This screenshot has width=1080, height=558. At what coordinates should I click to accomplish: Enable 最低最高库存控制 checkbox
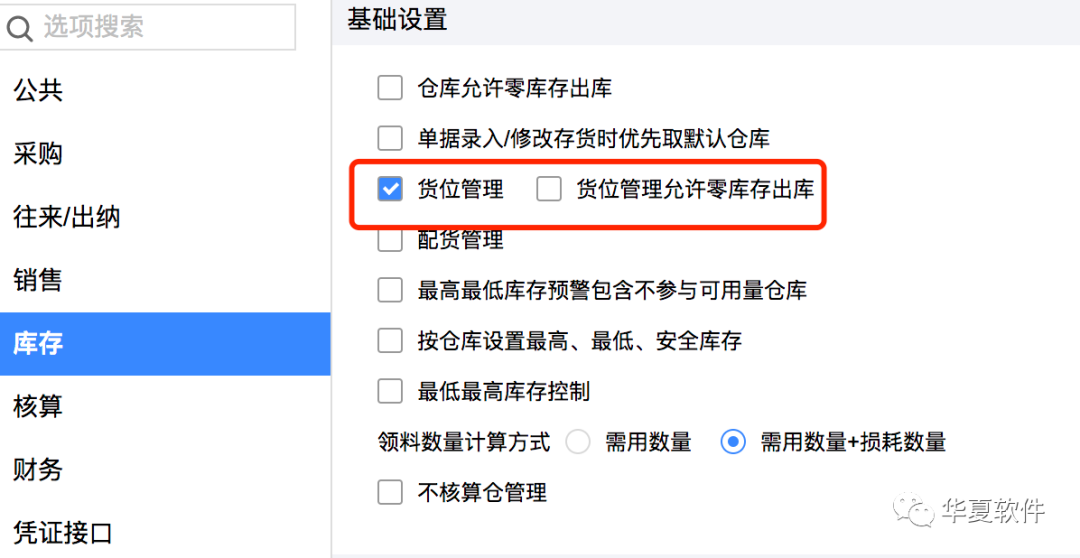(x=390, y=391)
